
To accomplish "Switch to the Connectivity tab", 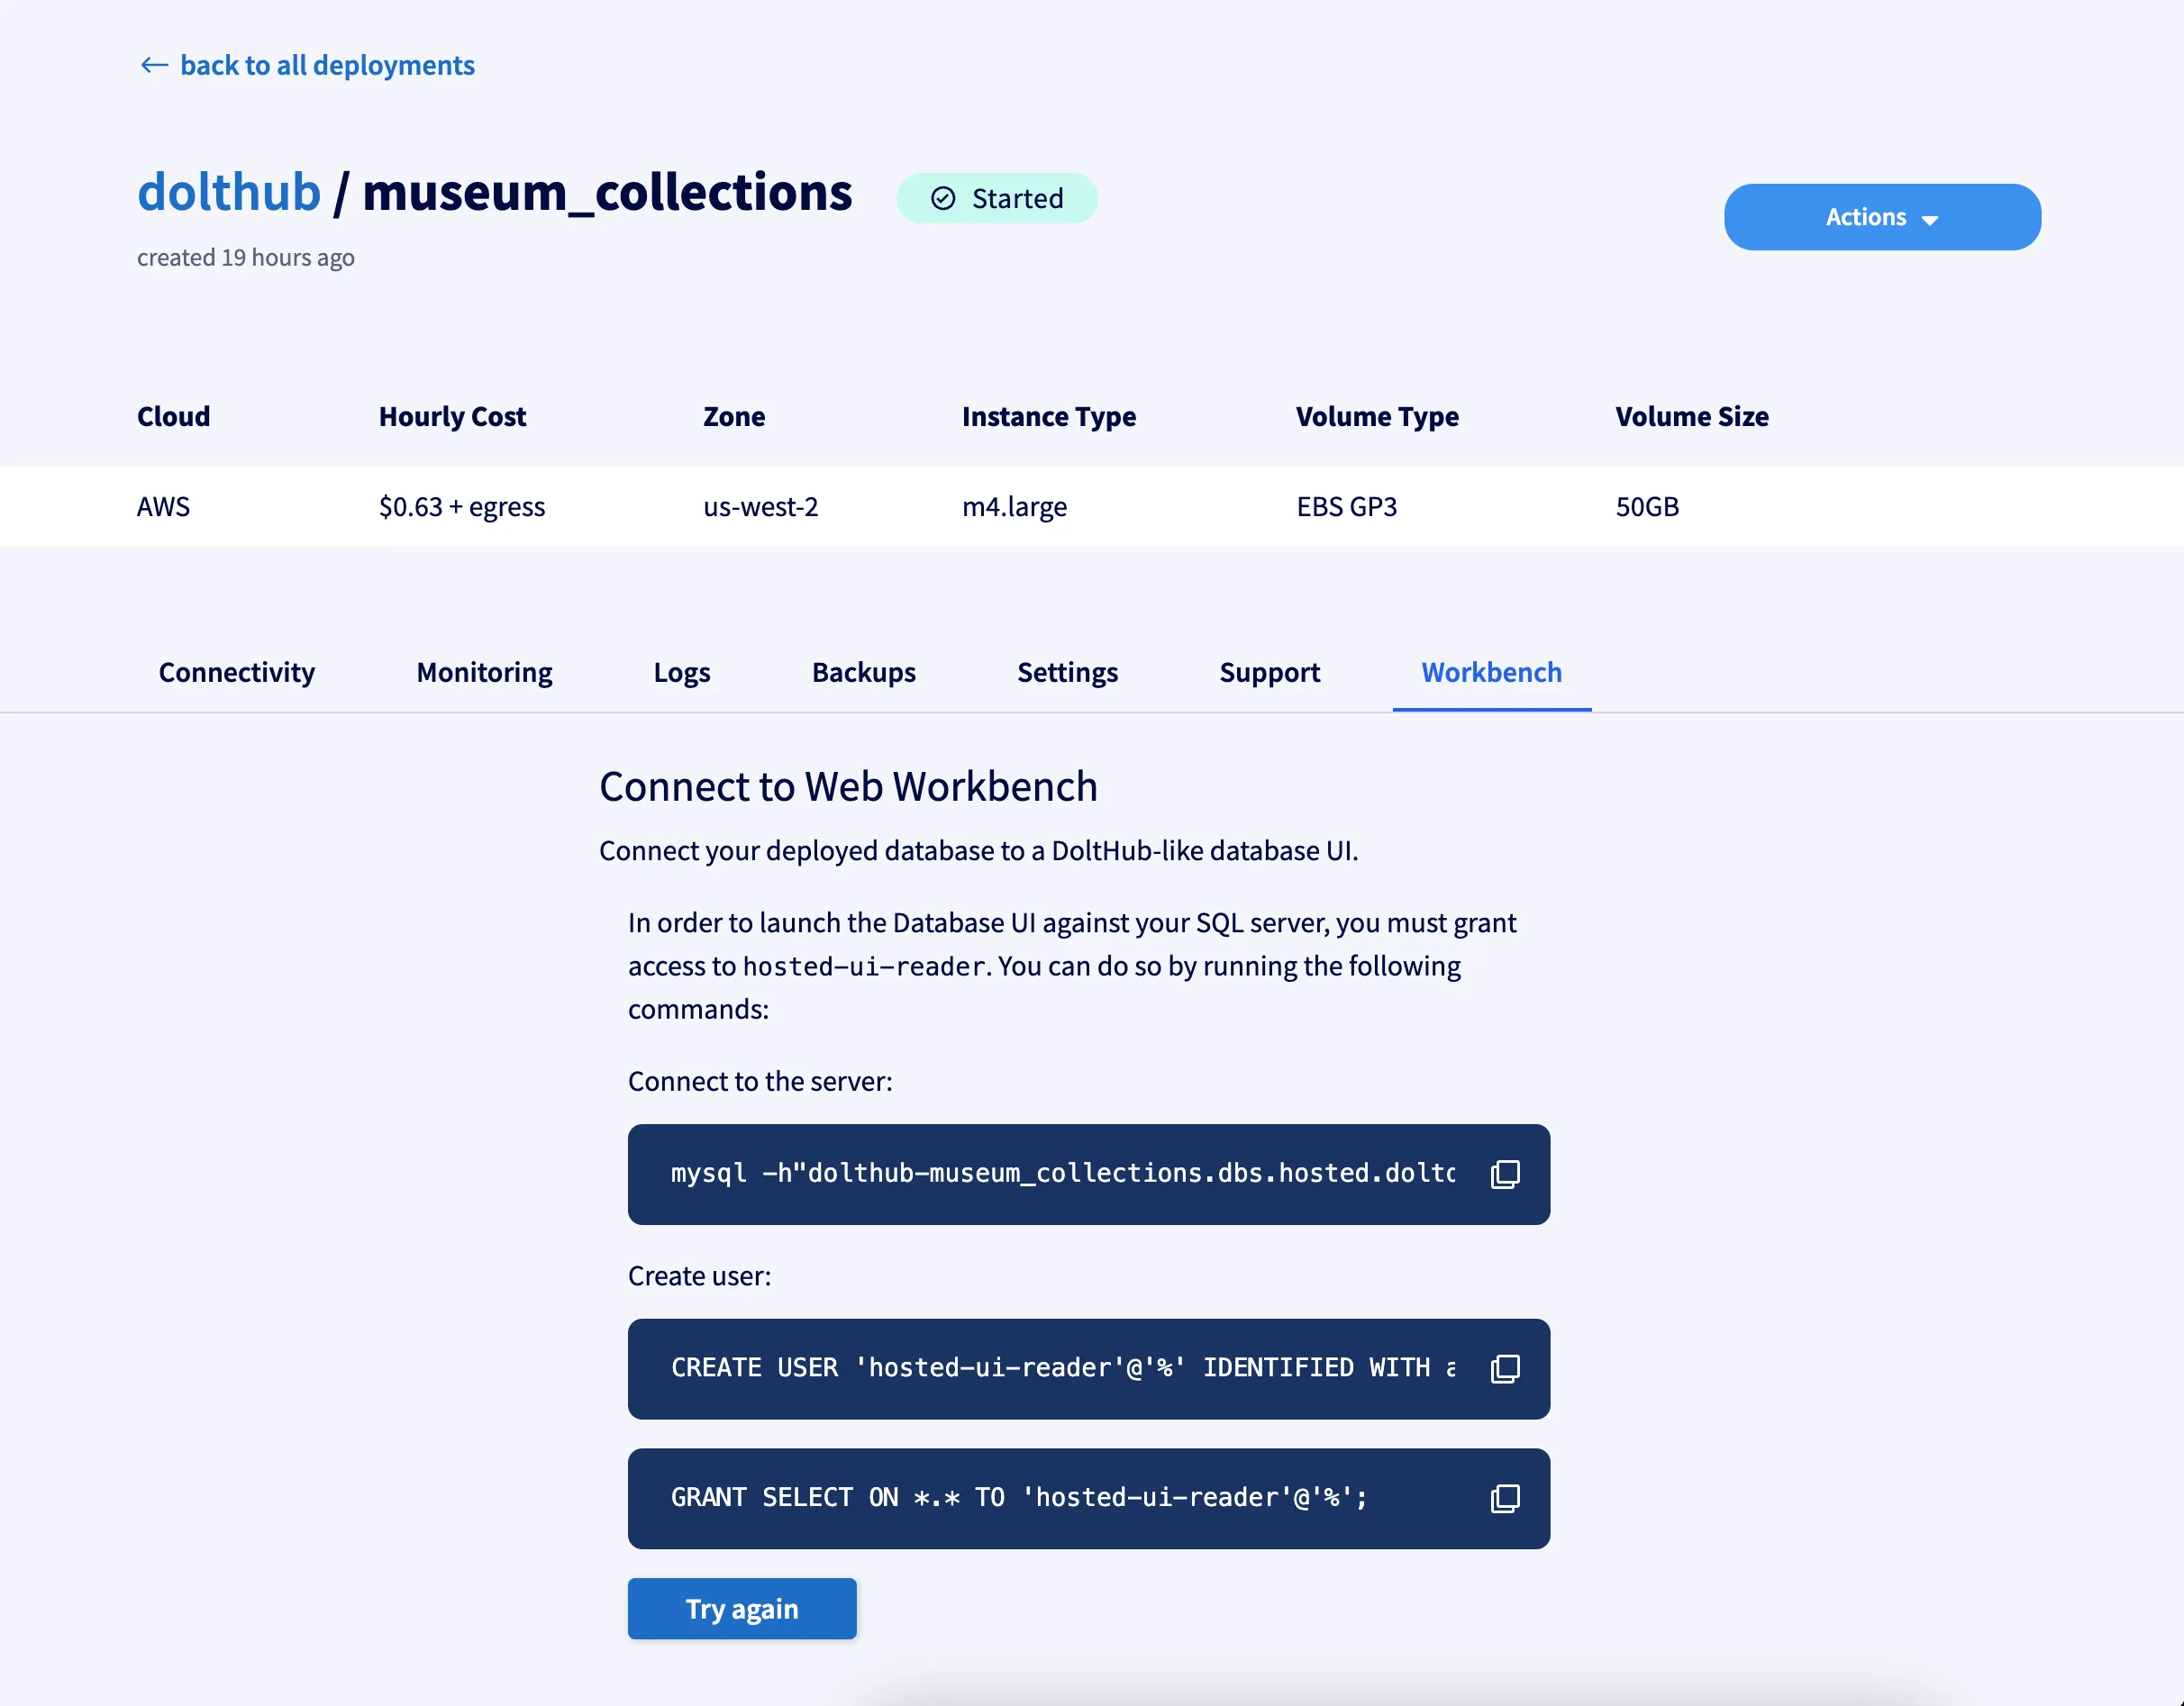I will point(236,672).
